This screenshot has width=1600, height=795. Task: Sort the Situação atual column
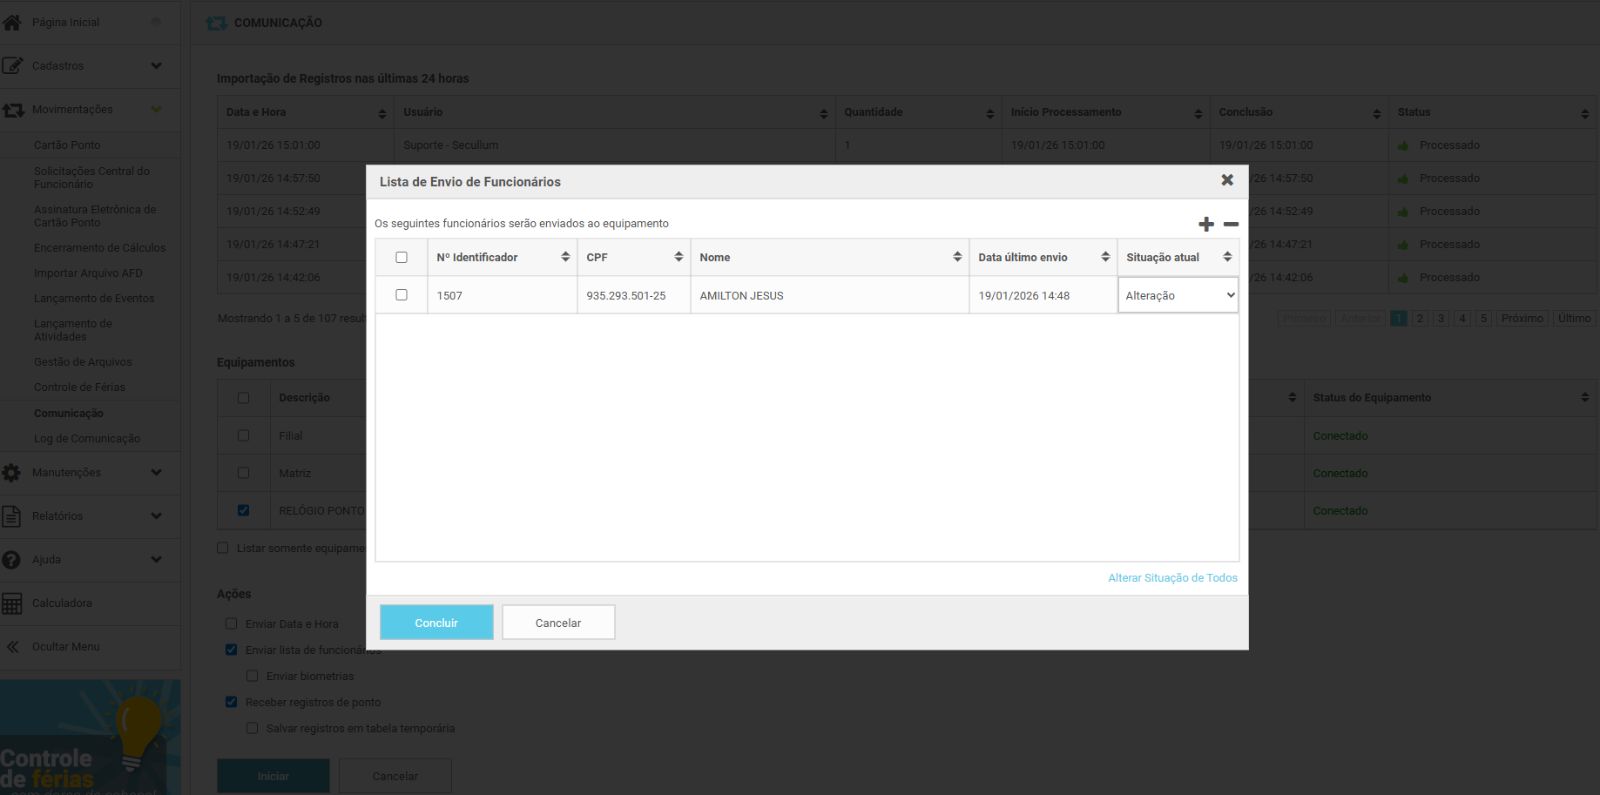click(x=1227, y=257)
